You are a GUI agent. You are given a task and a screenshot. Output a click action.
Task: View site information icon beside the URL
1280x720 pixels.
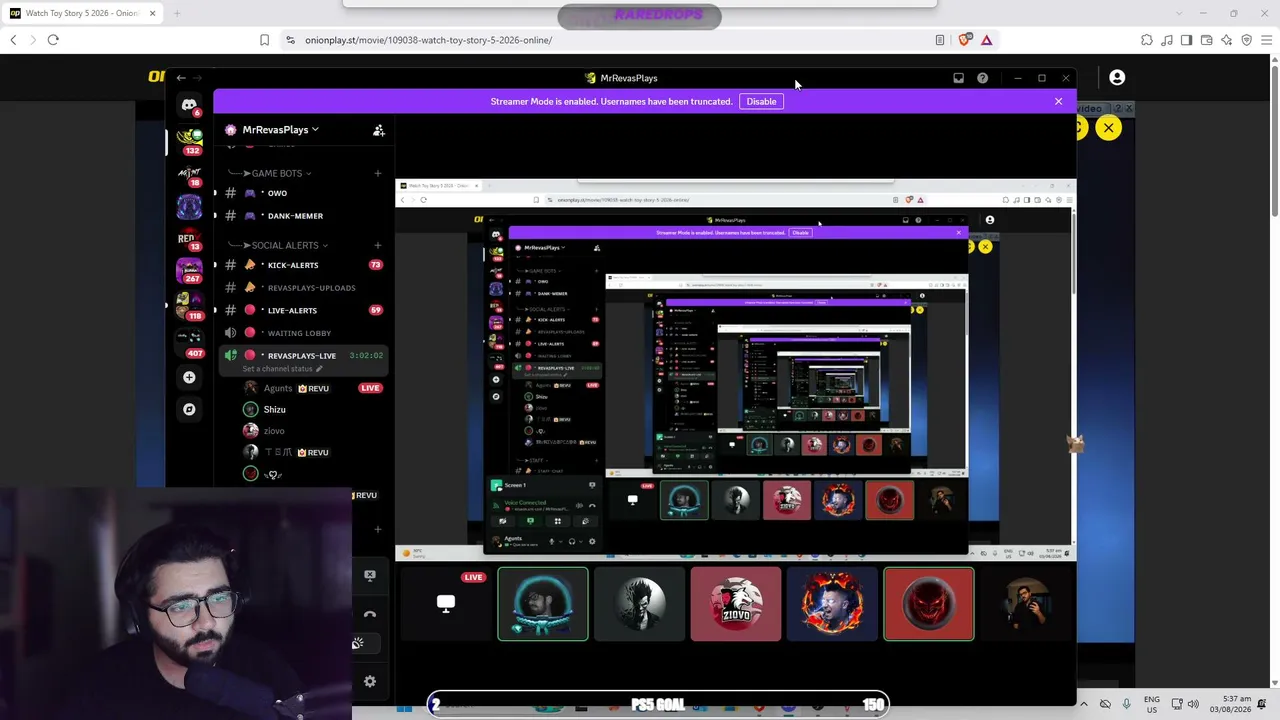point(290,40)
